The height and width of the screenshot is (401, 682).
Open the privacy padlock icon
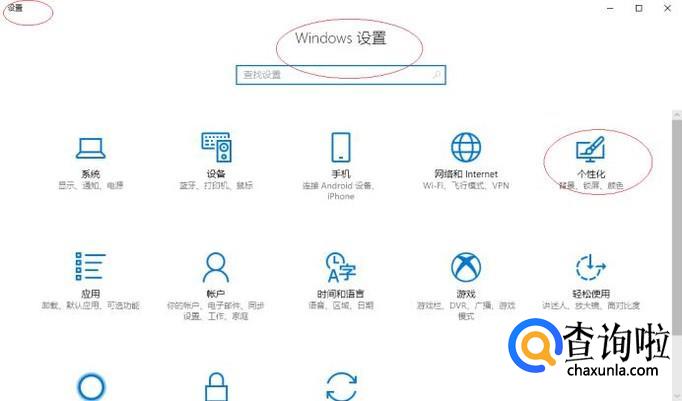(x=216, y=387)
